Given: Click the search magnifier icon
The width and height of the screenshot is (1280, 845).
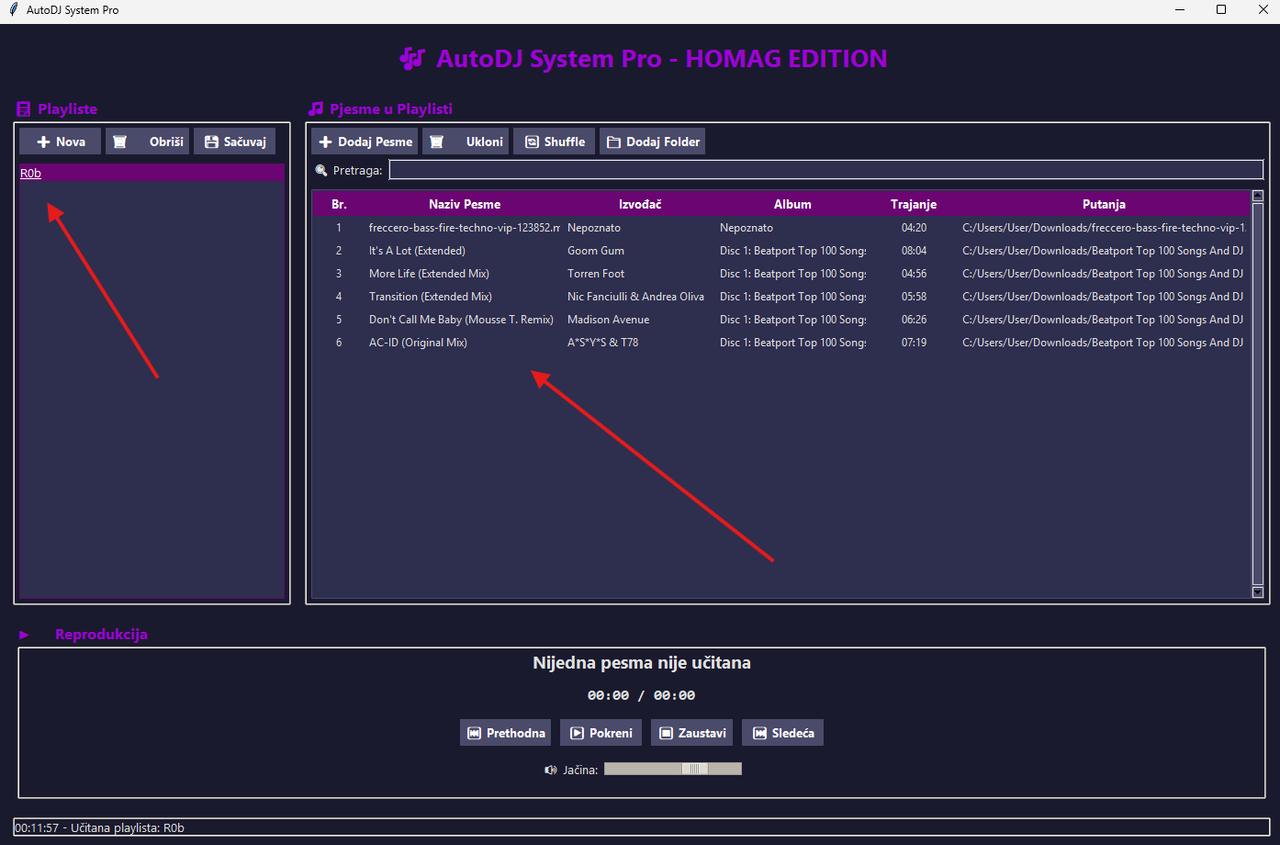Looking at the screenshot, I should click(x=321, y=171).
